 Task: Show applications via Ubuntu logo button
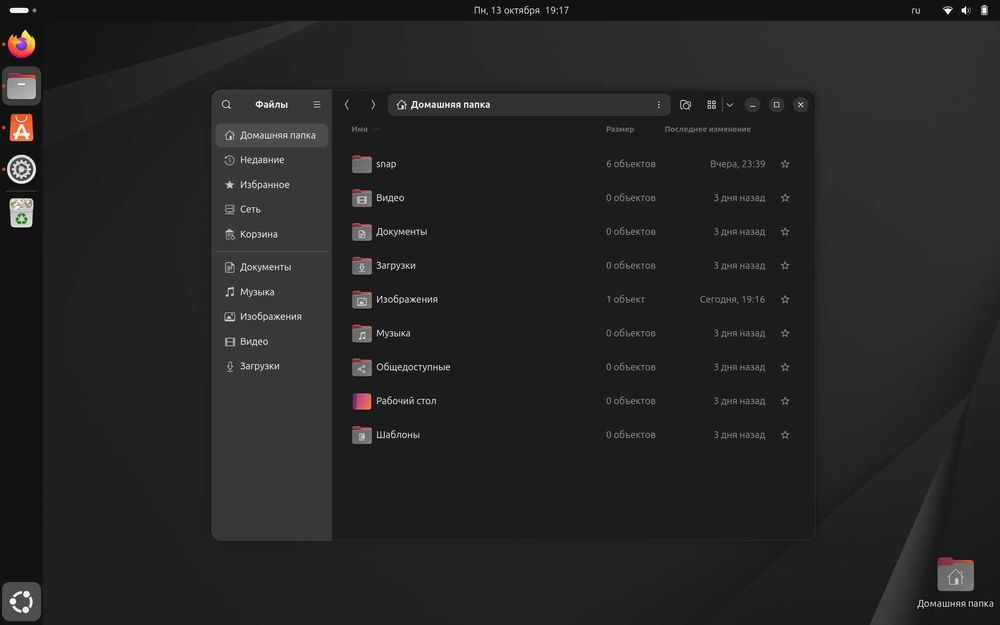pyautogui.click(x=22, y=601)
